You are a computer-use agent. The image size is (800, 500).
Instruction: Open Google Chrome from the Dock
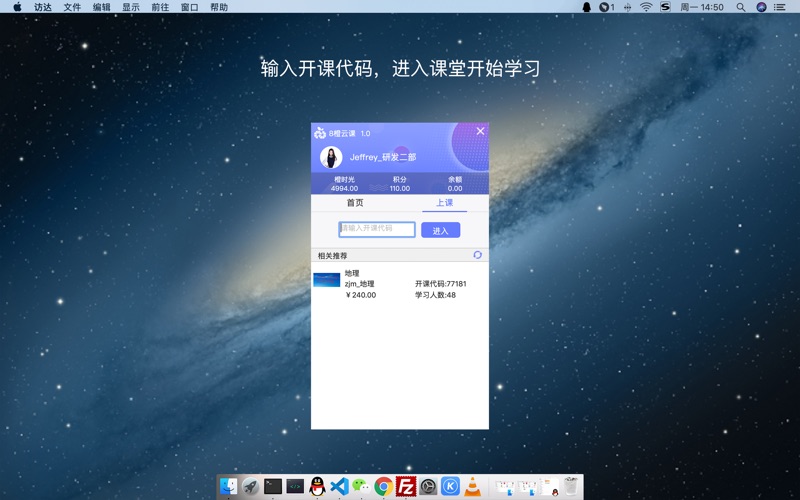384,486
